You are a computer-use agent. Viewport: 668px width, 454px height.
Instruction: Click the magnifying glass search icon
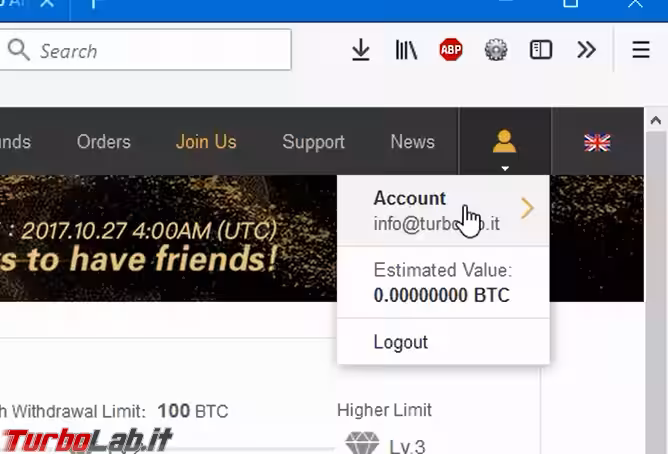(x=18, y=50)
